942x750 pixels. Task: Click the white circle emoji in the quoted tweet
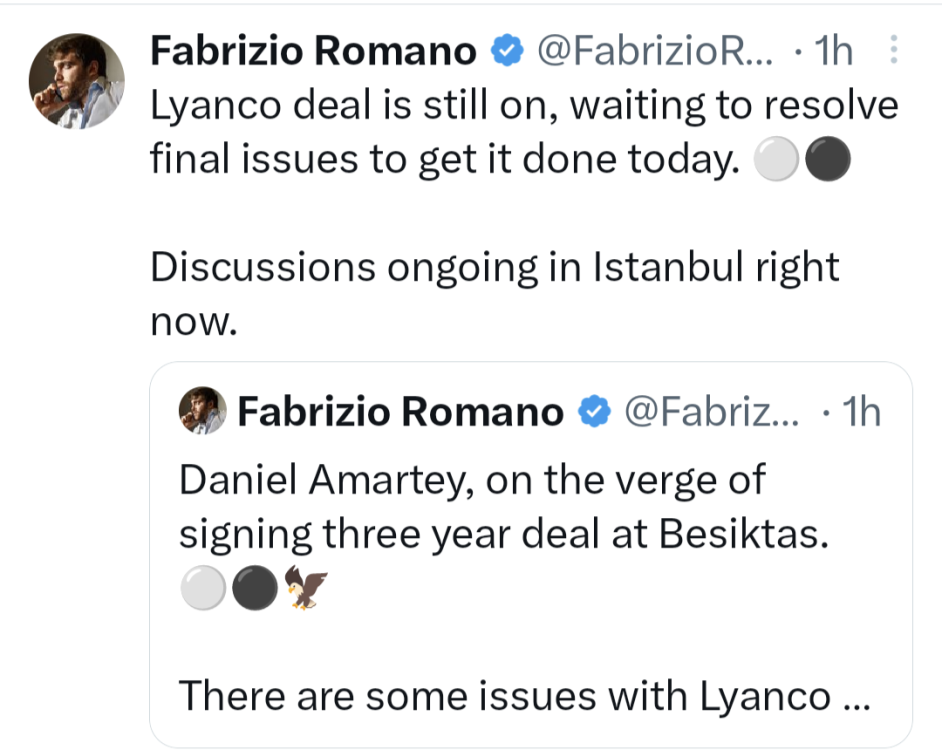202,590
